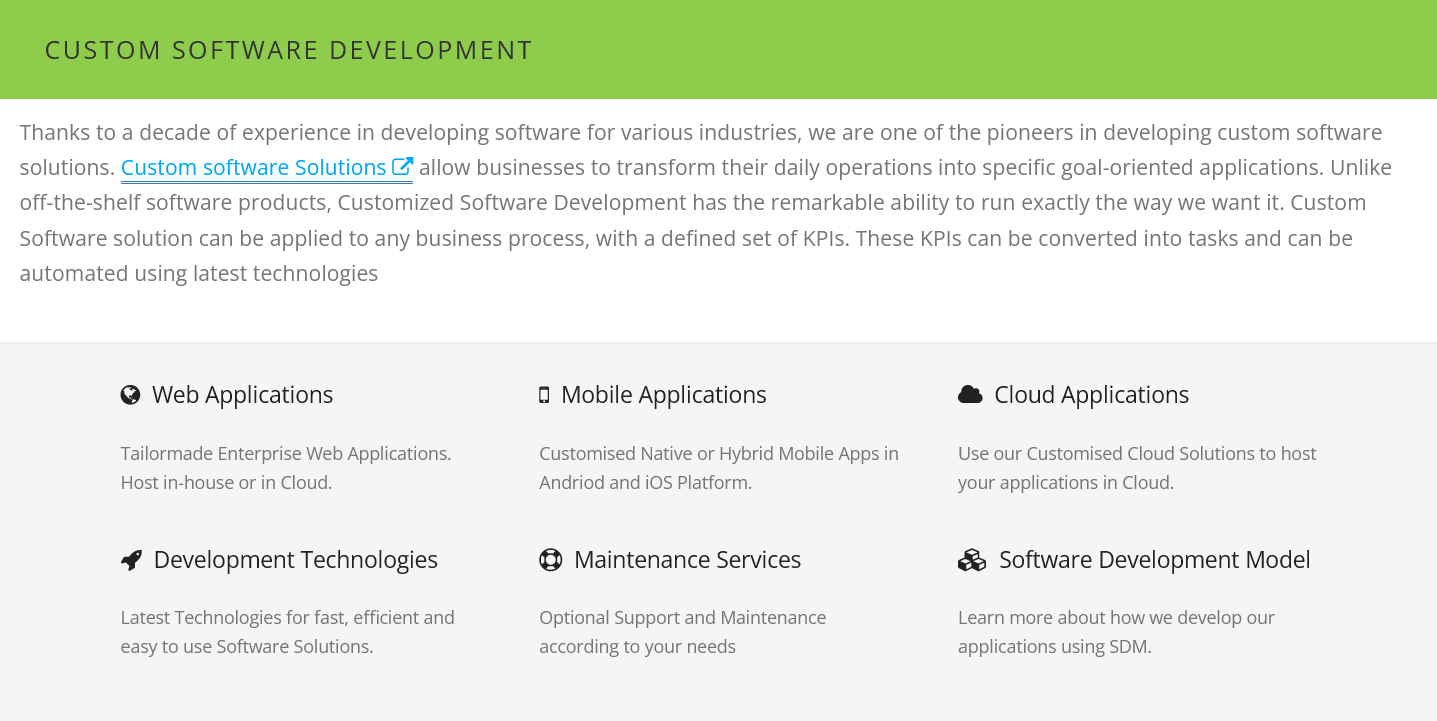Open the Custom software Solutions link

253,167
